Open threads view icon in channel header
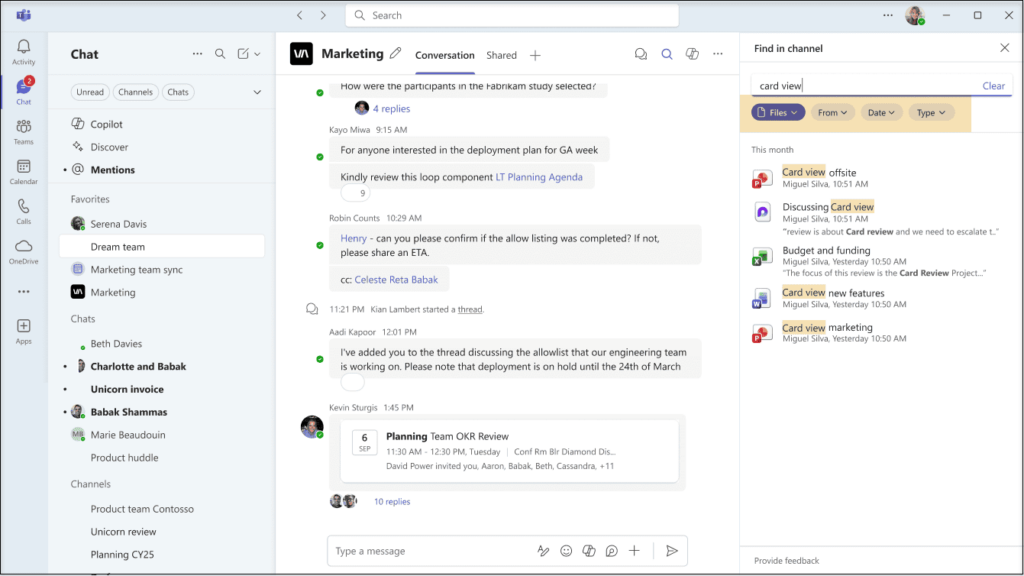The height and width of the screenshot is (576, 1024). [x=641, y=54]
